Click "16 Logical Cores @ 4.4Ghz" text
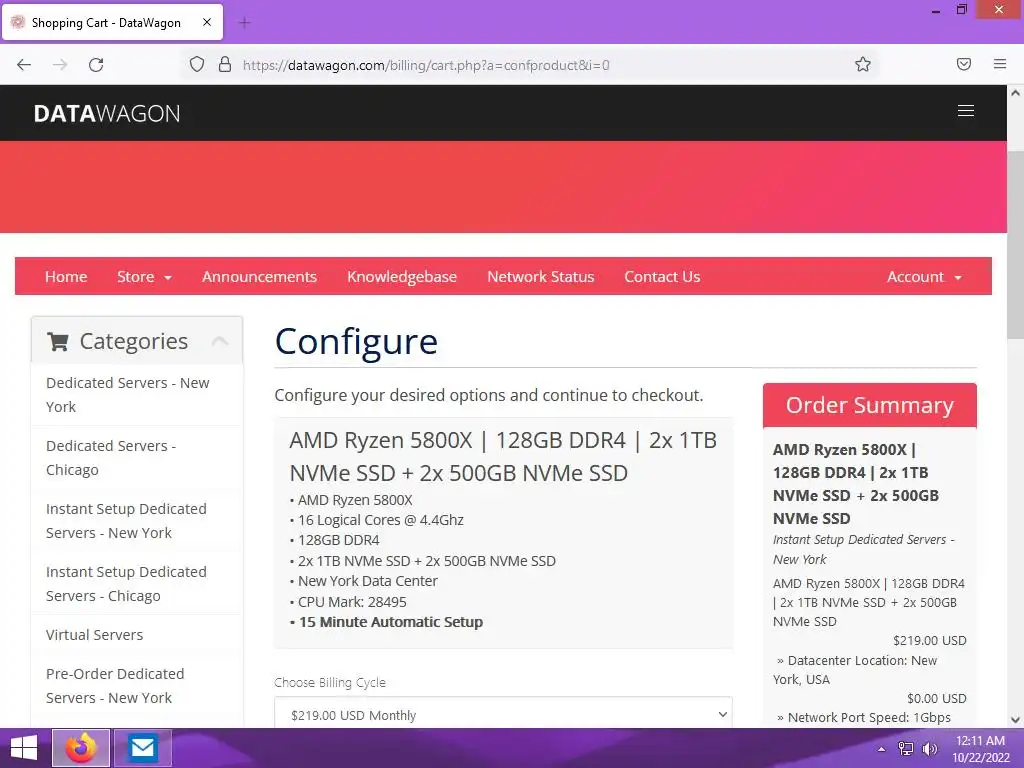1024x768 pixels. [381, 520]
